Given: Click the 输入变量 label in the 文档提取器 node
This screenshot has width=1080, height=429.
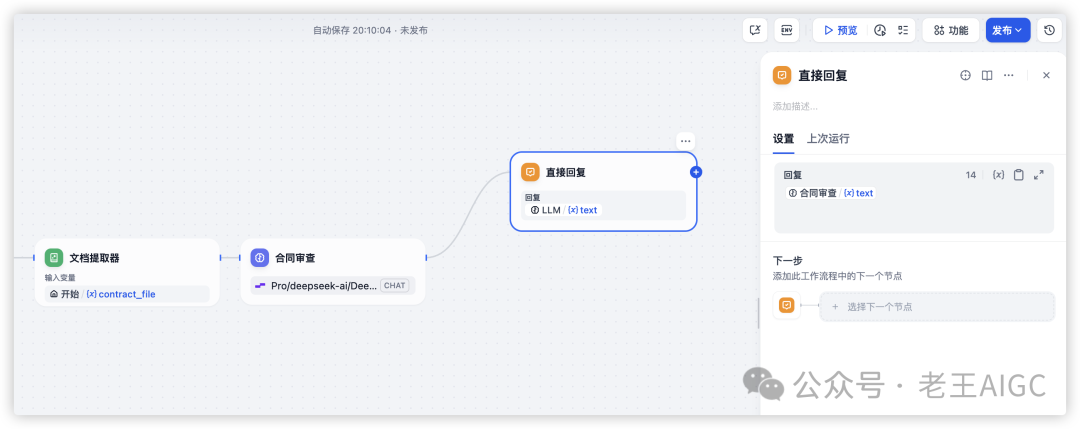Looking at the screenshot, I should (x=59, y=278).
